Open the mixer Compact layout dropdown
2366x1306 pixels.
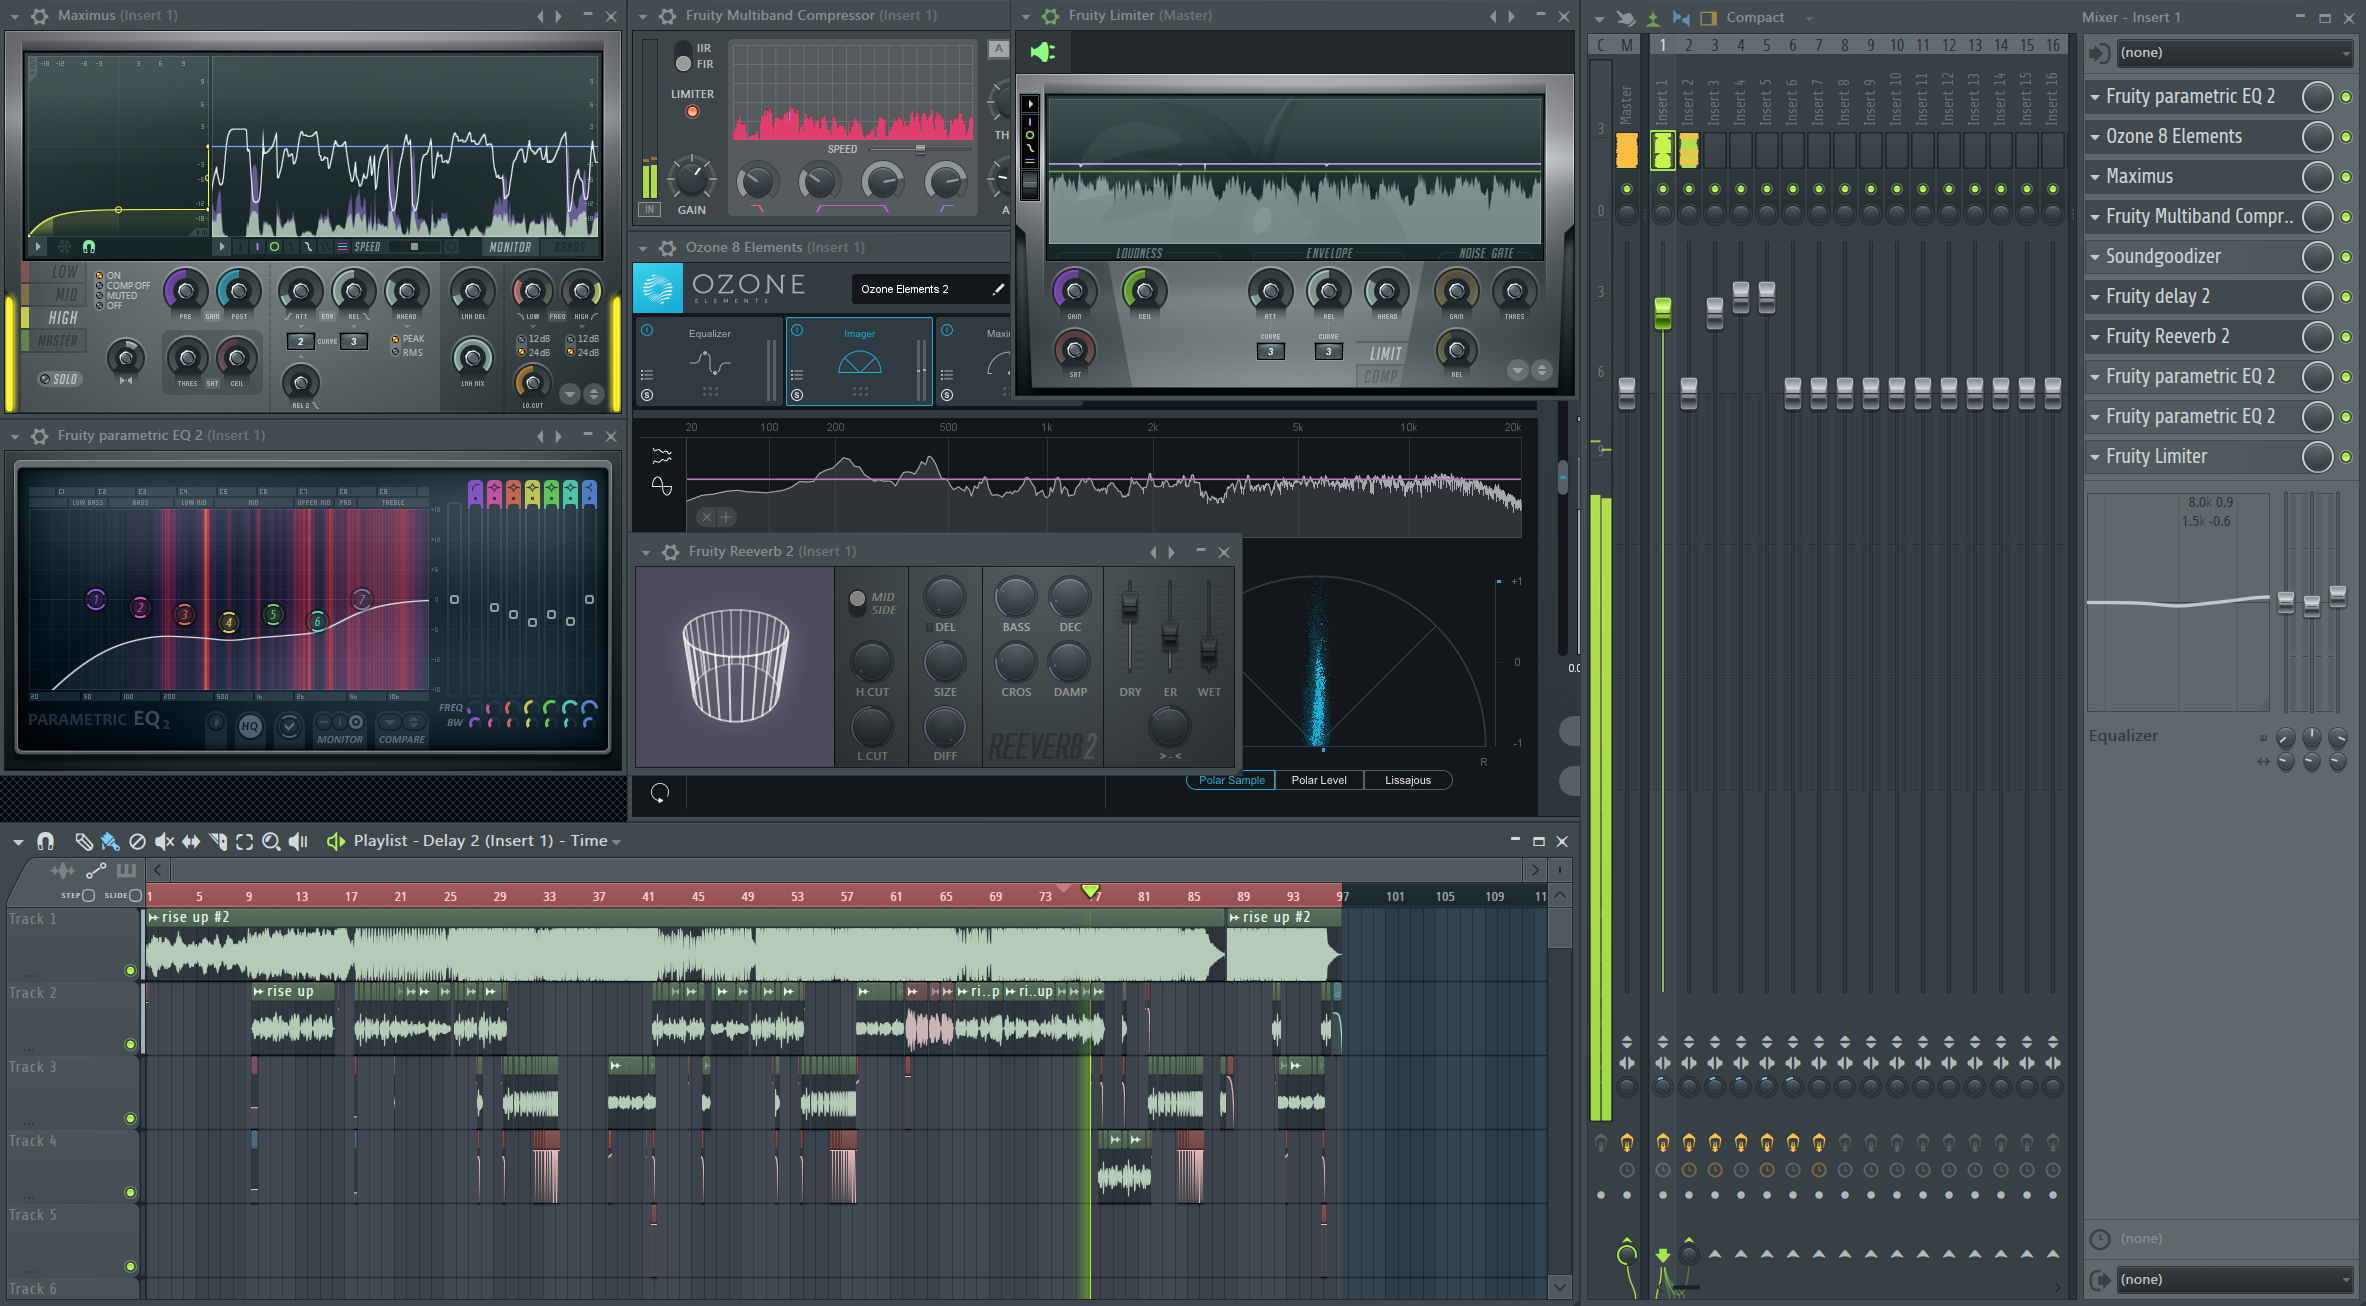tap(1810, 18)
